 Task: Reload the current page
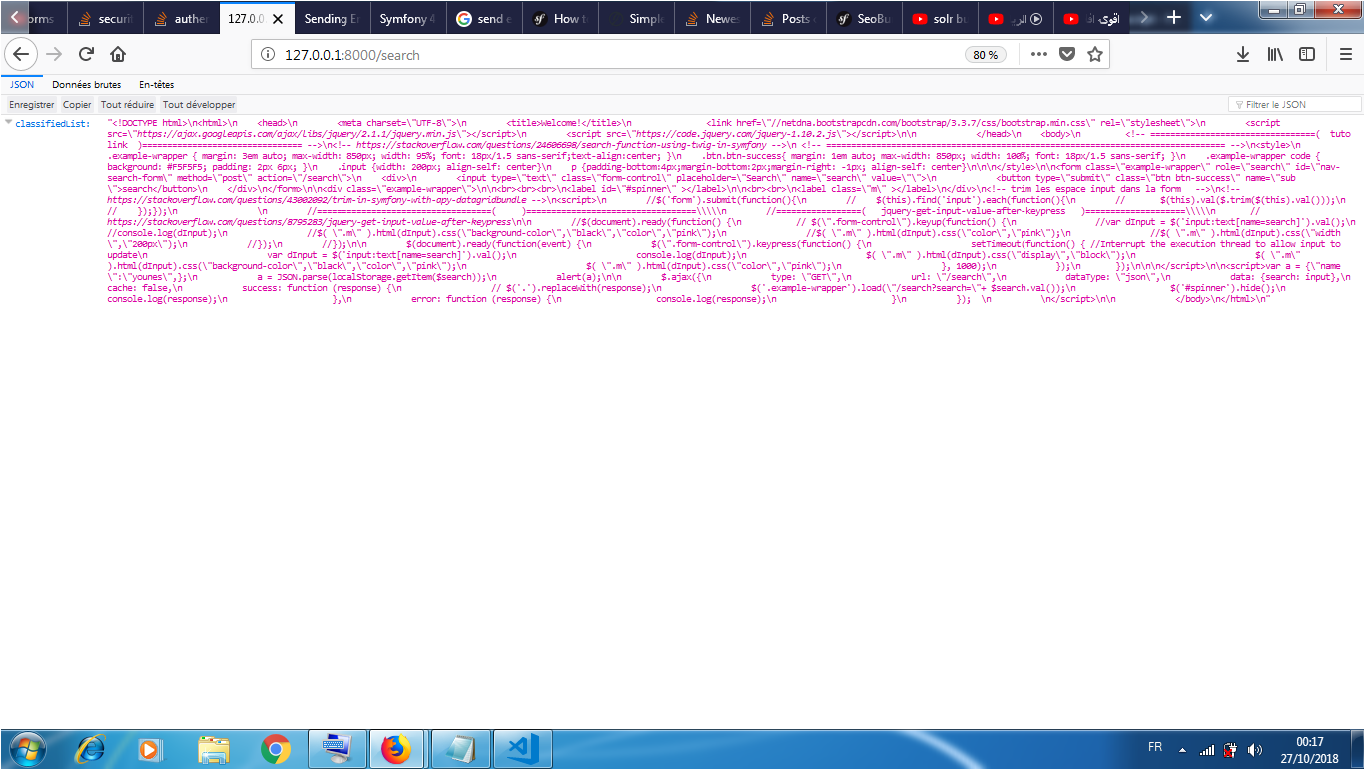pos(86,54)
